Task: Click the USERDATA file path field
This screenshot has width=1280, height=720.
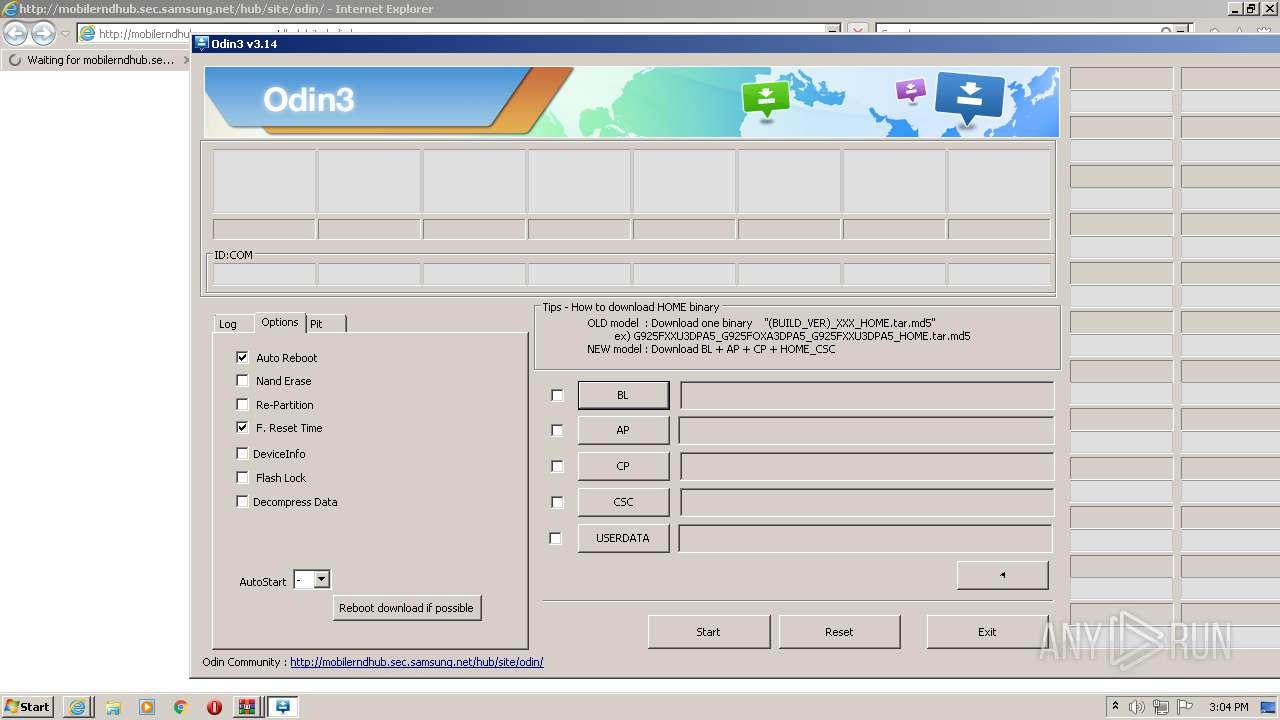Action: click(x=866, y=538)
